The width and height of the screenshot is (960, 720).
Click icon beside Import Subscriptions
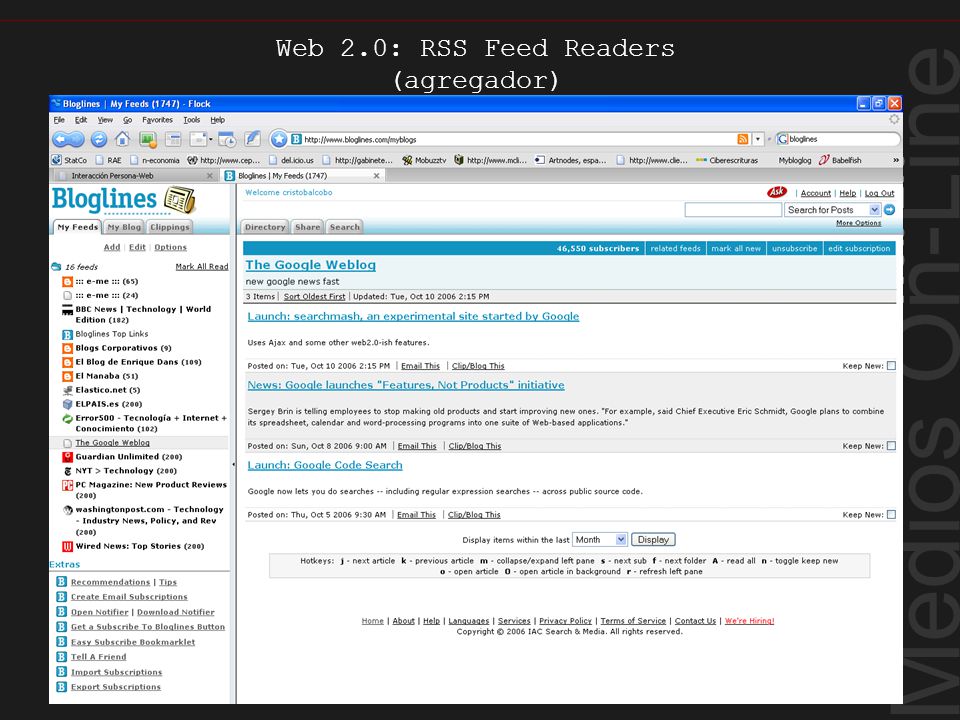click(61, 672)
